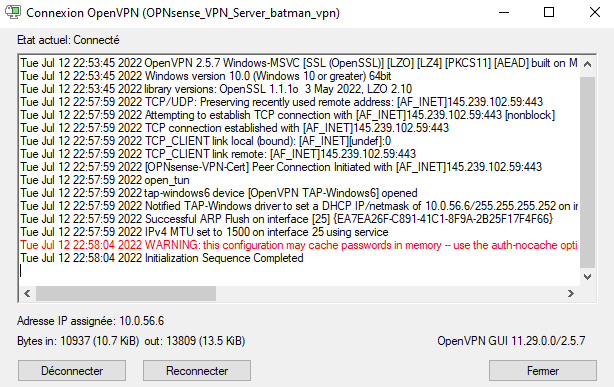Close the window using the X icon
This screenshot has height=387, width=614.
[x=595, y=13]
